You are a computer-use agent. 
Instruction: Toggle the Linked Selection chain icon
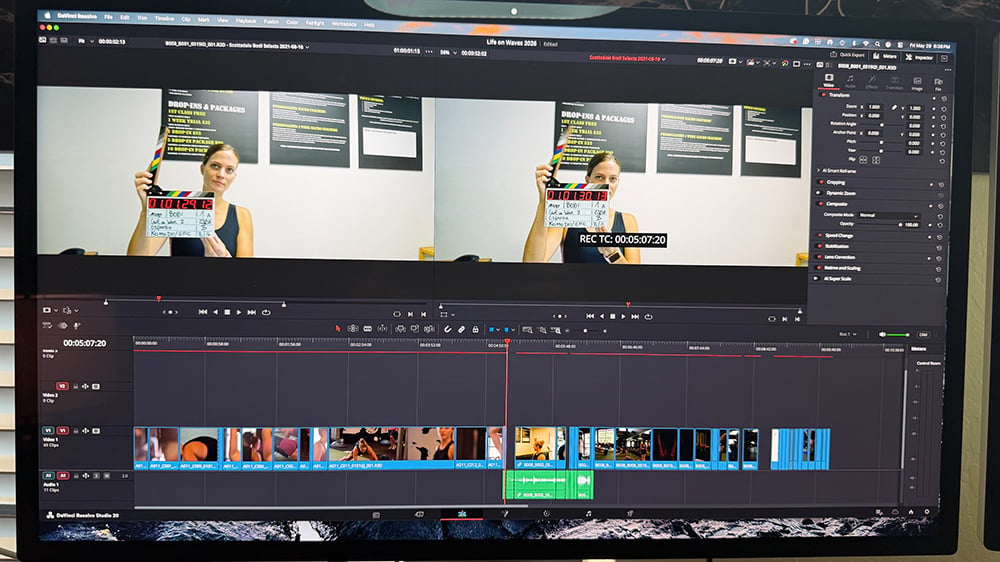462,330
